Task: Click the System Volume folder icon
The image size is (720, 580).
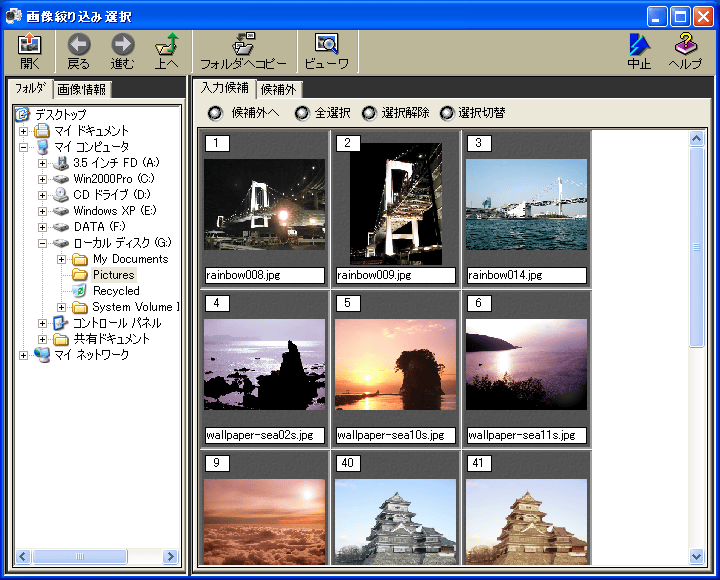Action: (80, 307)
